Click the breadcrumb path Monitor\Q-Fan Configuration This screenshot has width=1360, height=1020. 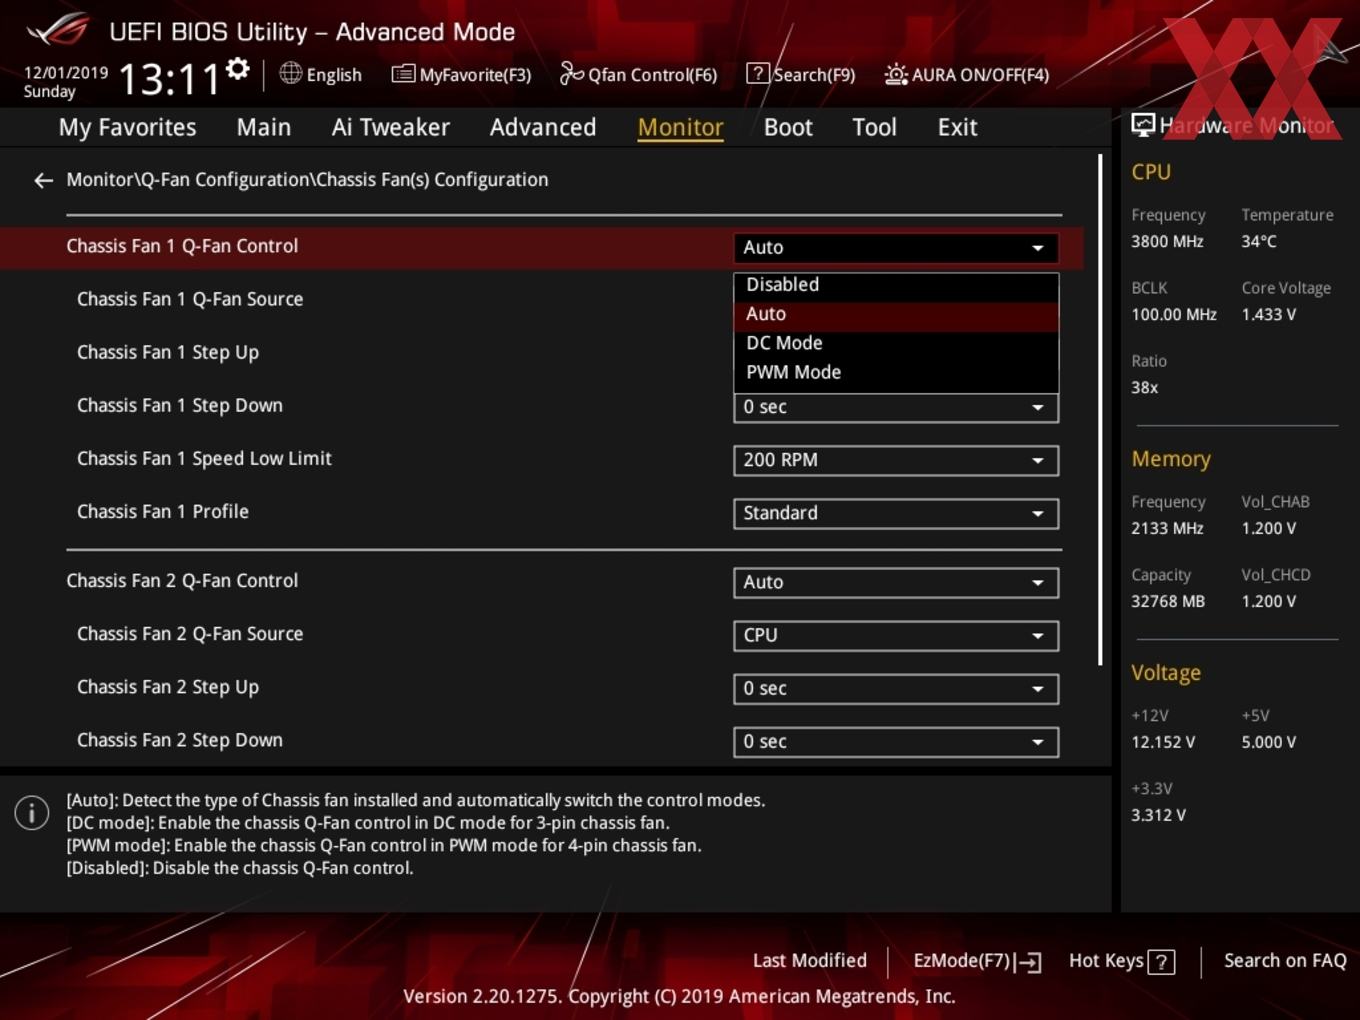[x=307, y=180]
